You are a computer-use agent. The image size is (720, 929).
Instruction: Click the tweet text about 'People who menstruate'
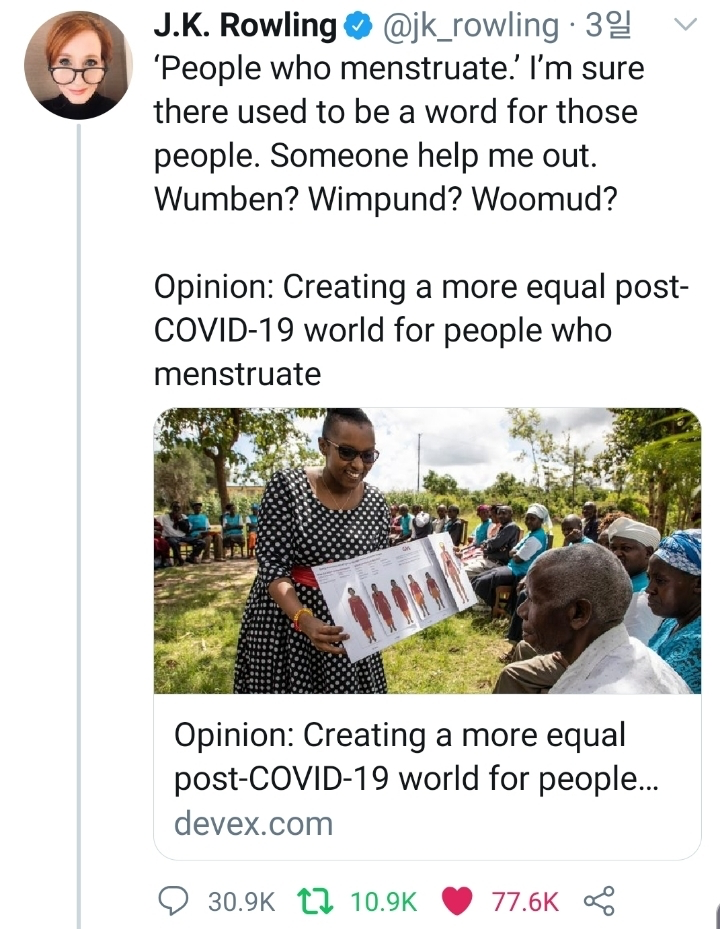[x=399, y=133]
